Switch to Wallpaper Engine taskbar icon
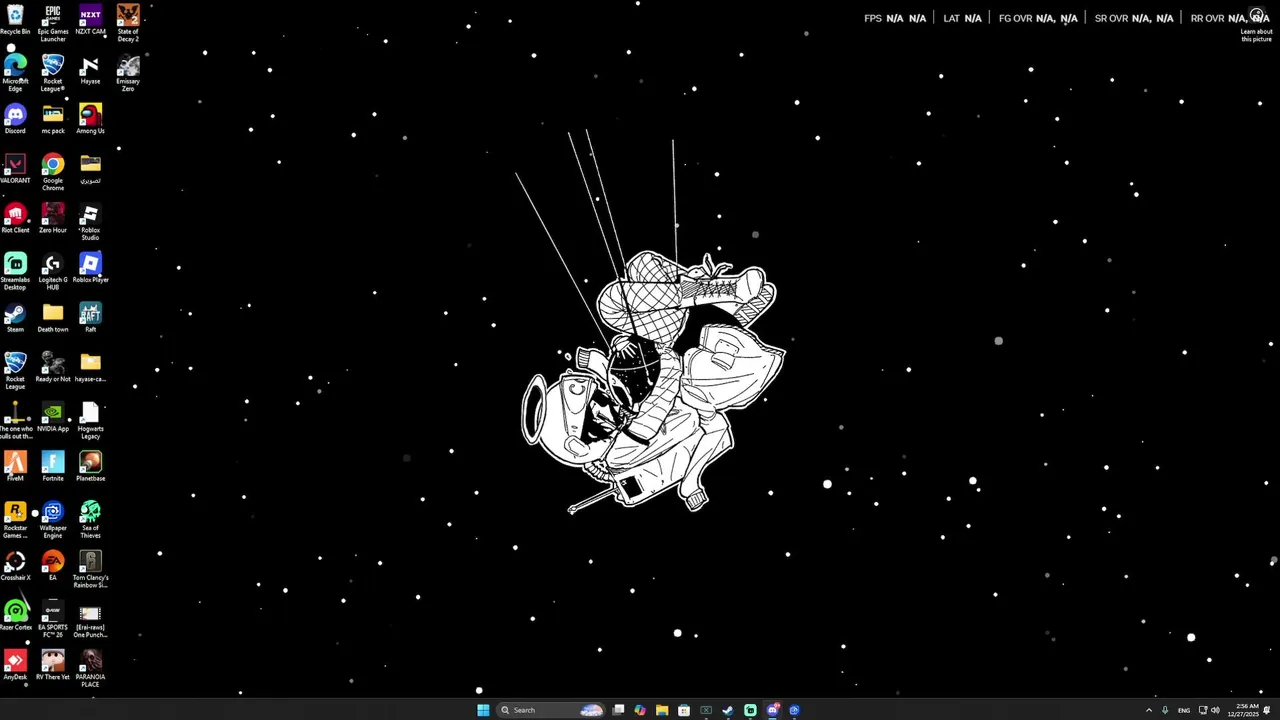 [x=794, y=710]
